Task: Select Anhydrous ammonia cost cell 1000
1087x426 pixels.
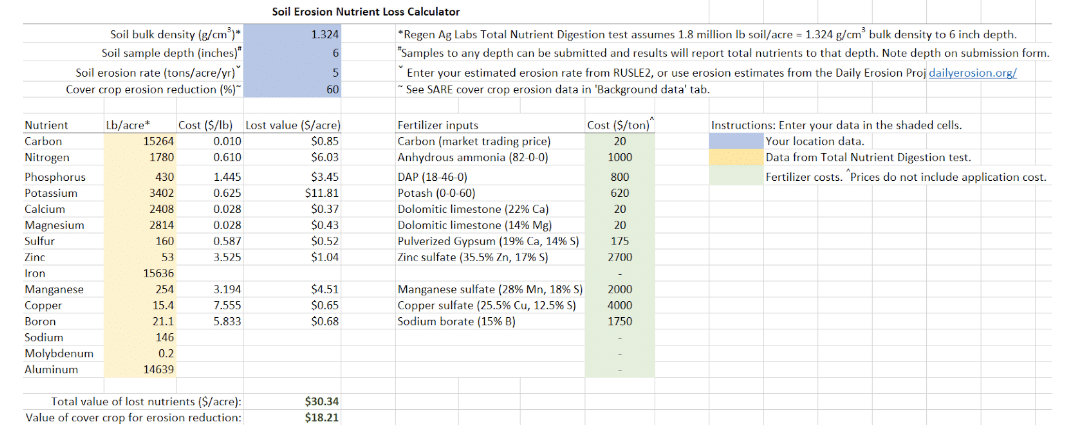Action: click(x=620, y=158)
